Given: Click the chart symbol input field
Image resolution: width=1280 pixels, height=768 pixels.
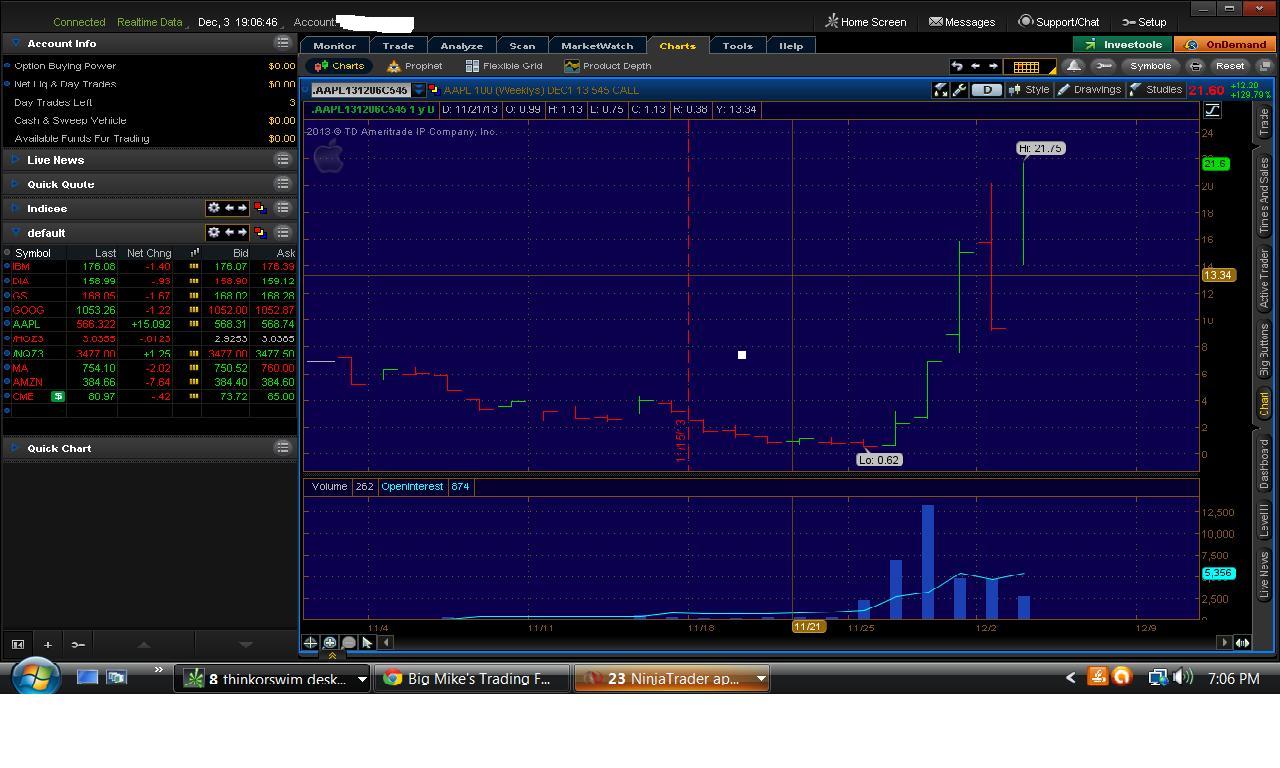Looking at the screenshot, I should click(361, 90).
